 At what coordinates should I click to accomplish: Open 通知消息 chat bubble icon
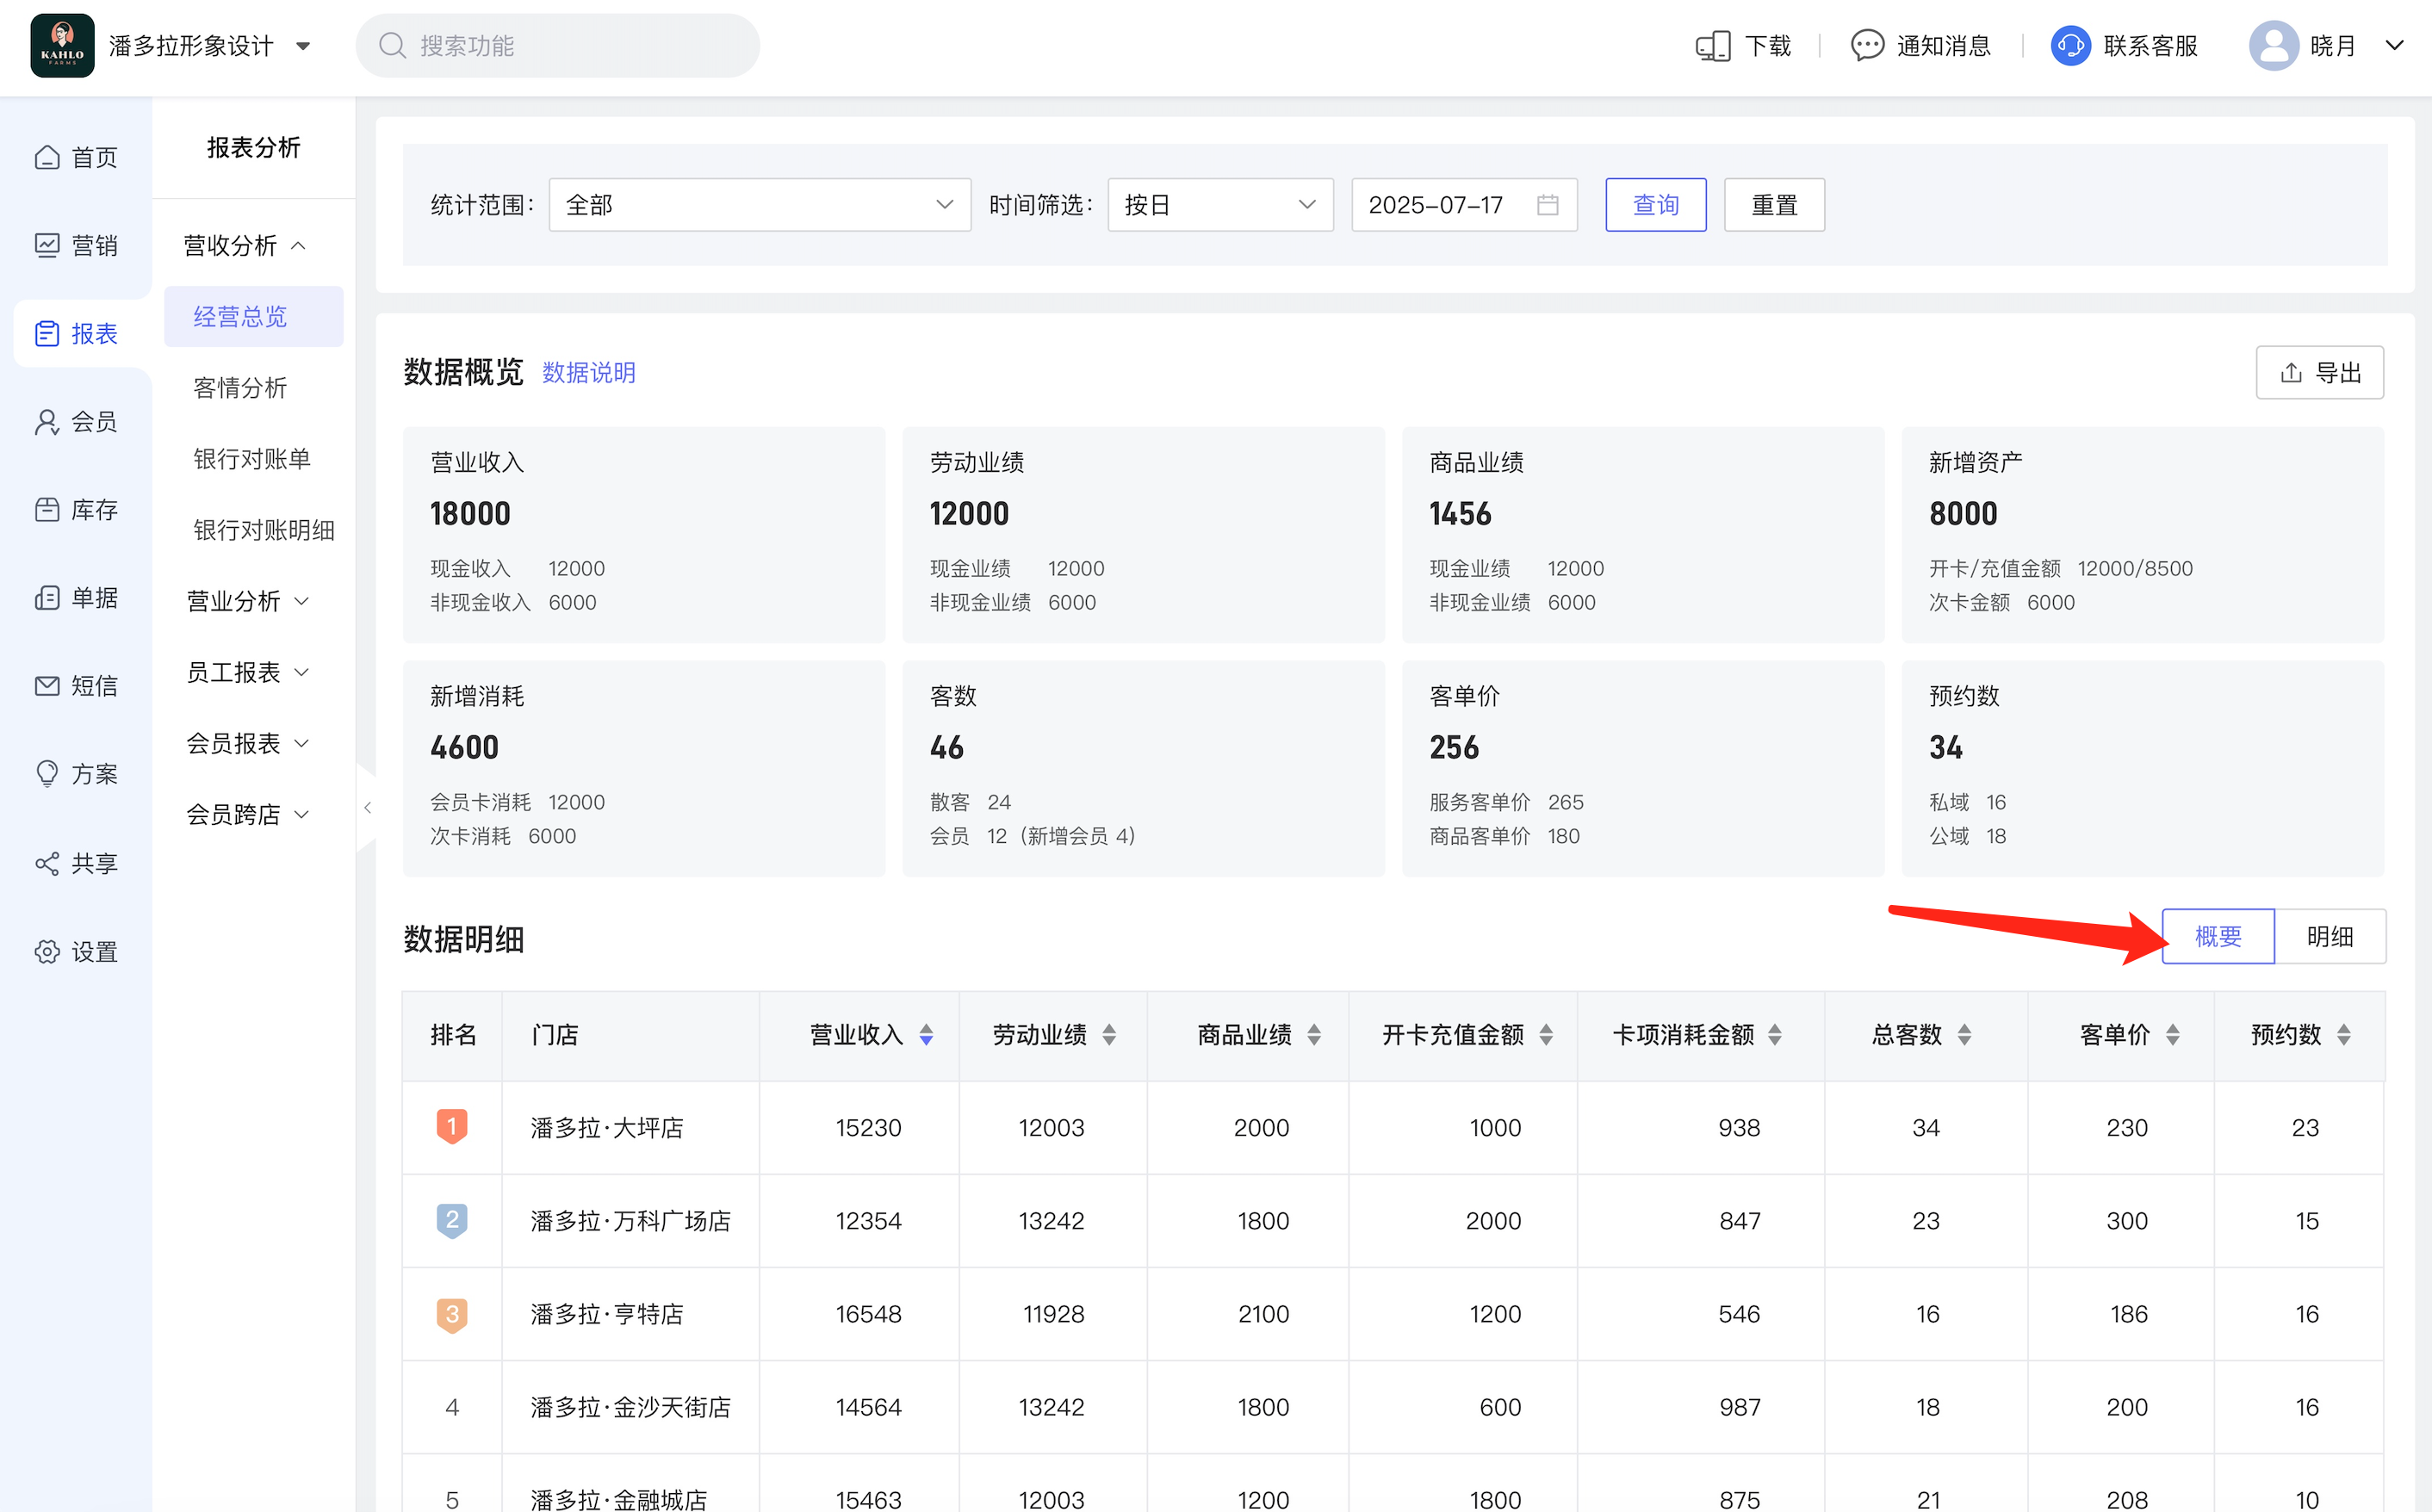(1866, 46)
